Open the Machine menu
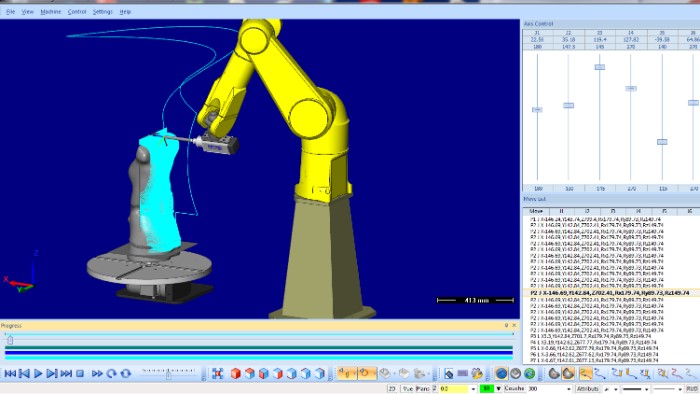Screen dimensions: 700x394 (x=50, y=12)
